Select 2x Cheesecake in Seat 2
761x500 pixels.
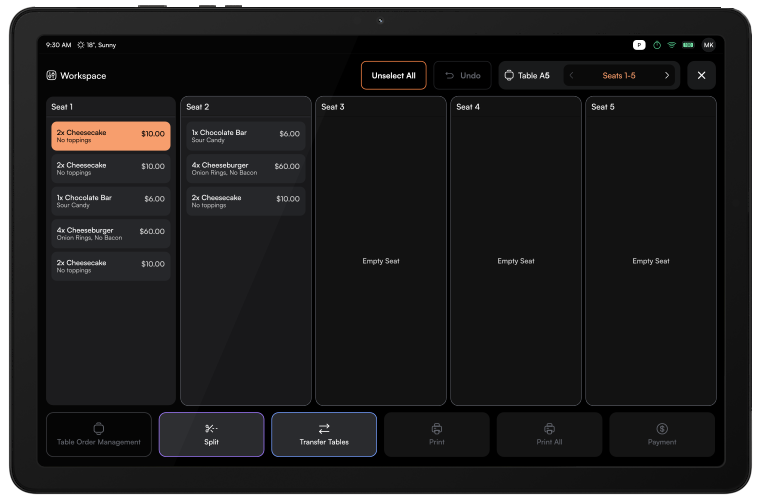[246, 201]
